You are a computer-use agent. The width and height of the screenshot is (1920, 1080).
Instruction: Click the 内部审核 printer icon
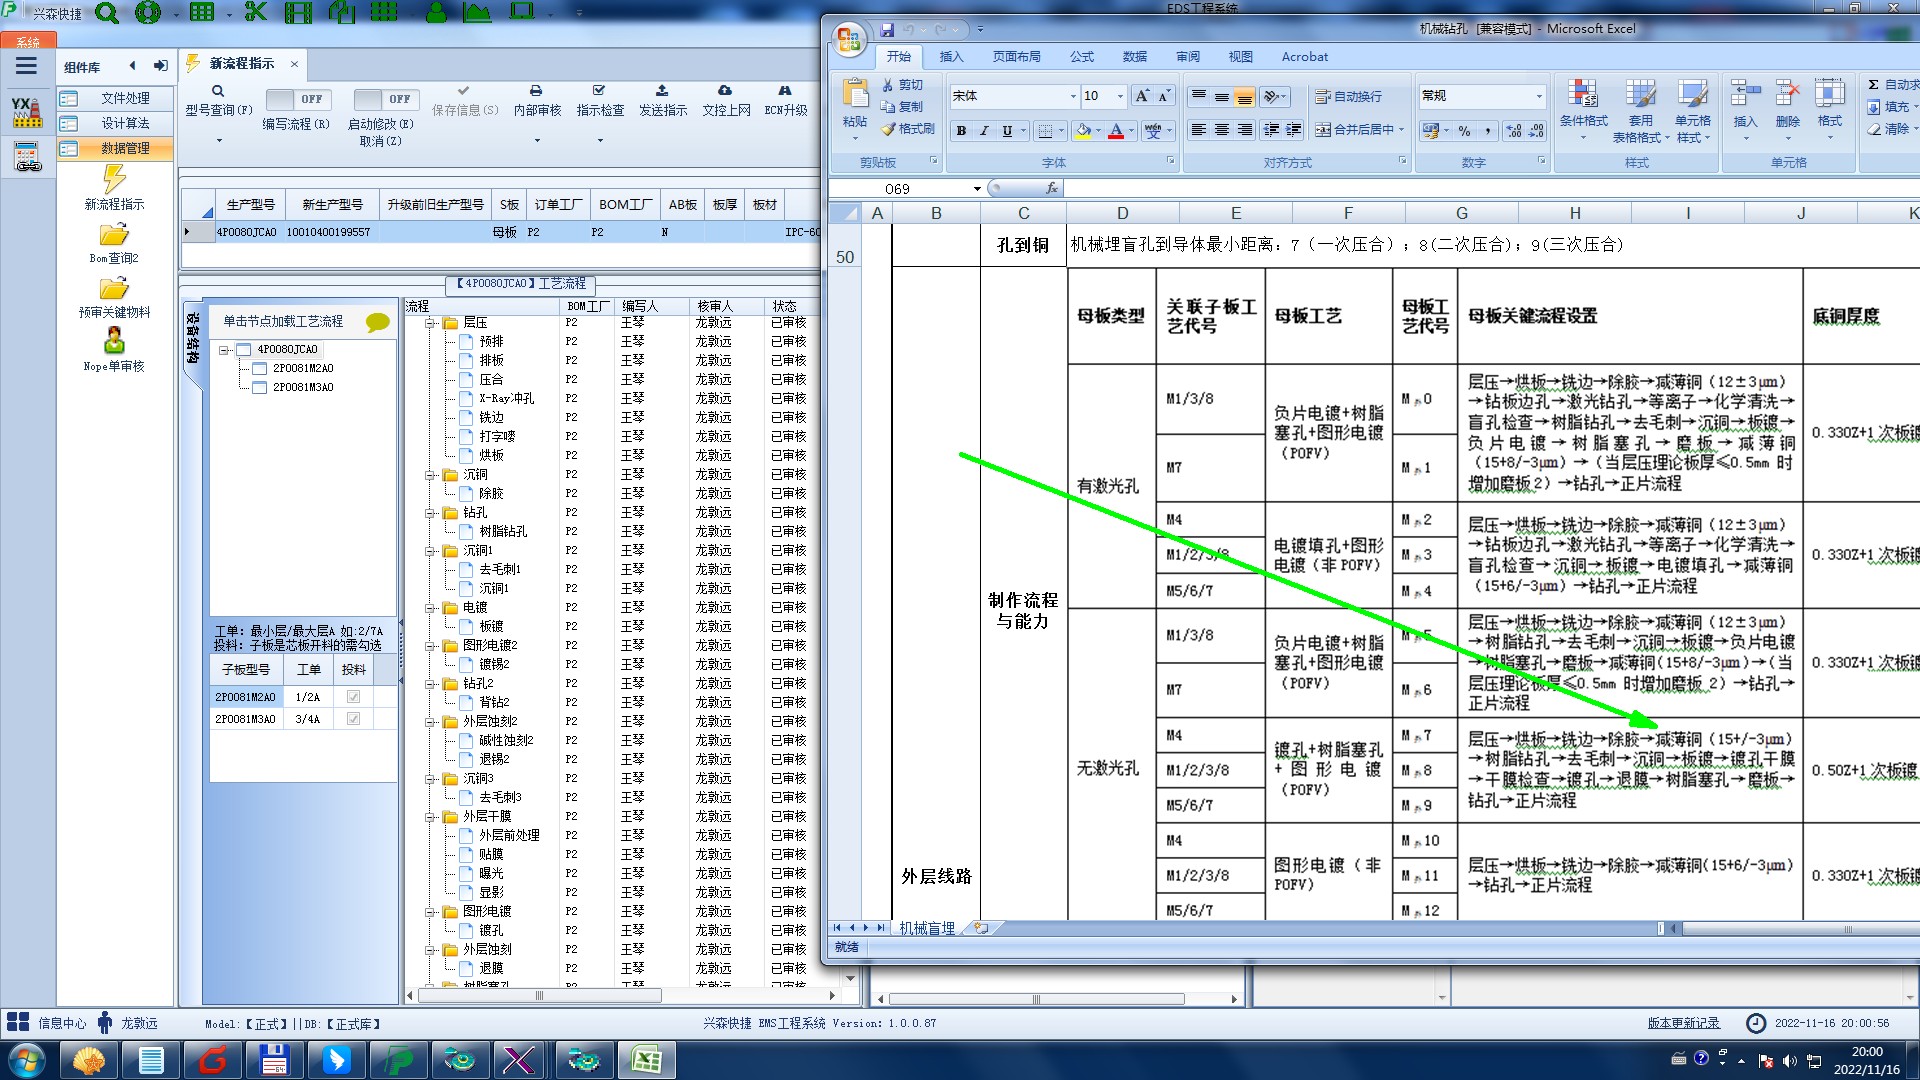536,91
